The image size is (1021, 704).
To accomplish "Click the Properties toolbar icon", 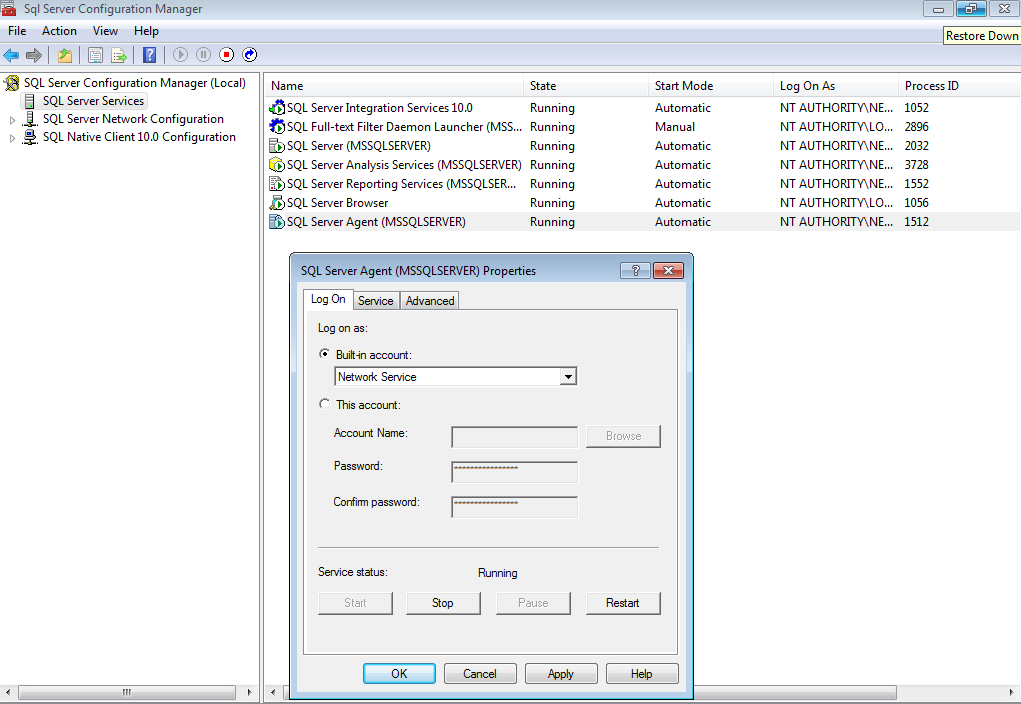I will pos(95,55).
